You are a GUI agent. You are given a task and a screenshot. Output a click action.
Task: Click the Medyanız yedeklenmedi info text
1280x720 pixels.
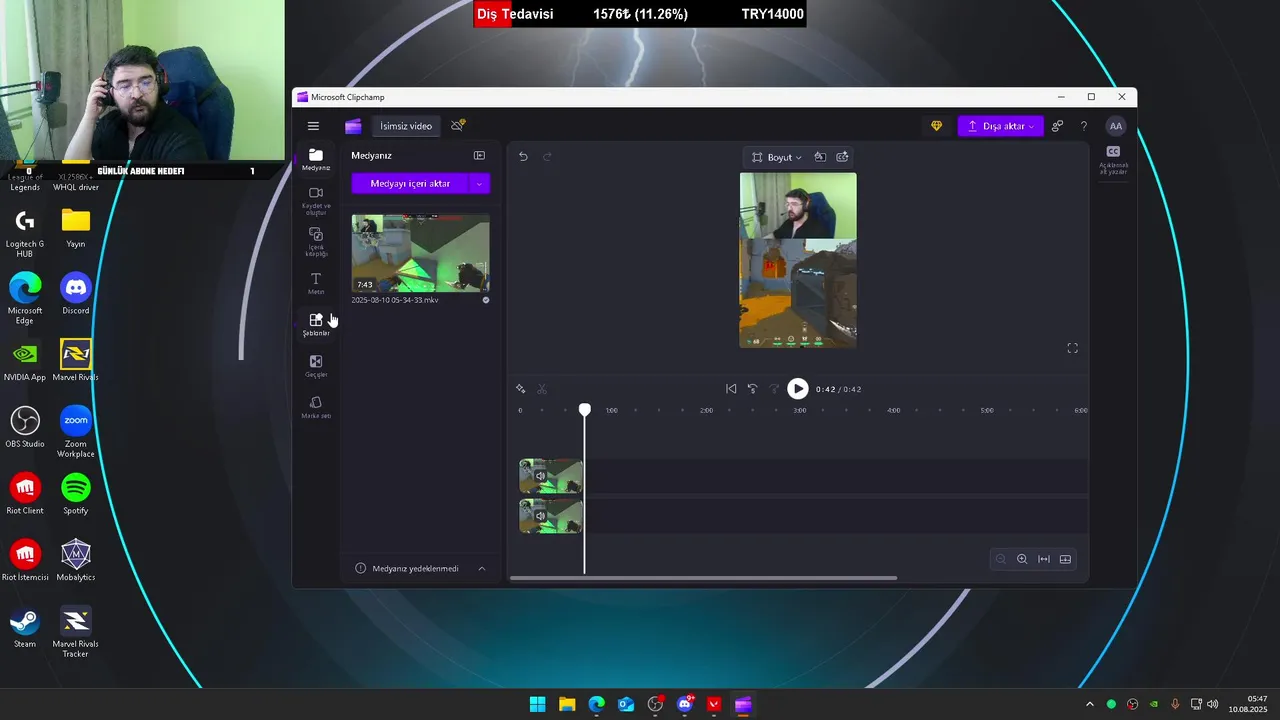pyautogui.click(x=415, y=568)
